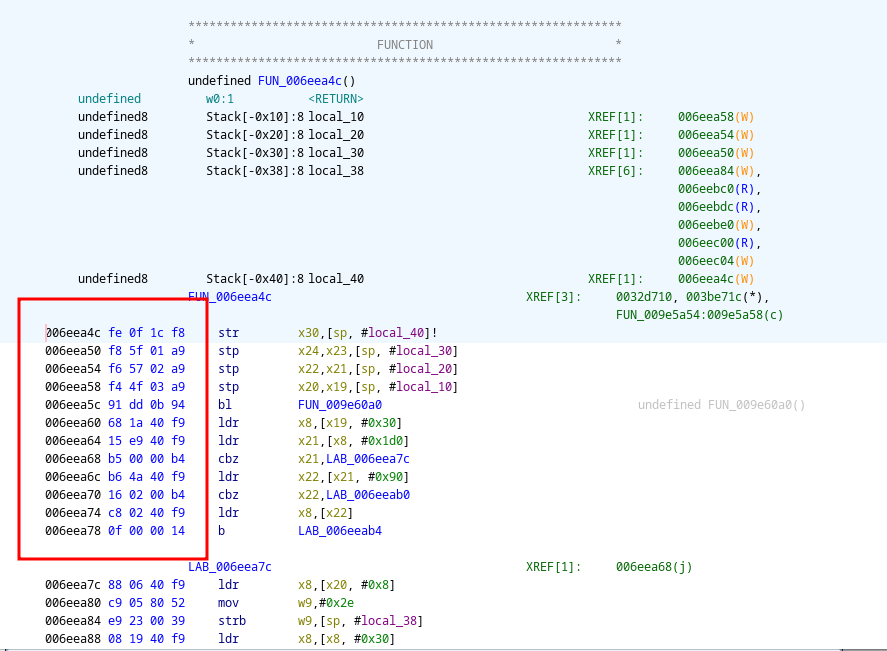The height and width of the screenshot is (651, 887).
Task: Click the function signature undefined FUN_006eea4c()
Action: [271, 81]
